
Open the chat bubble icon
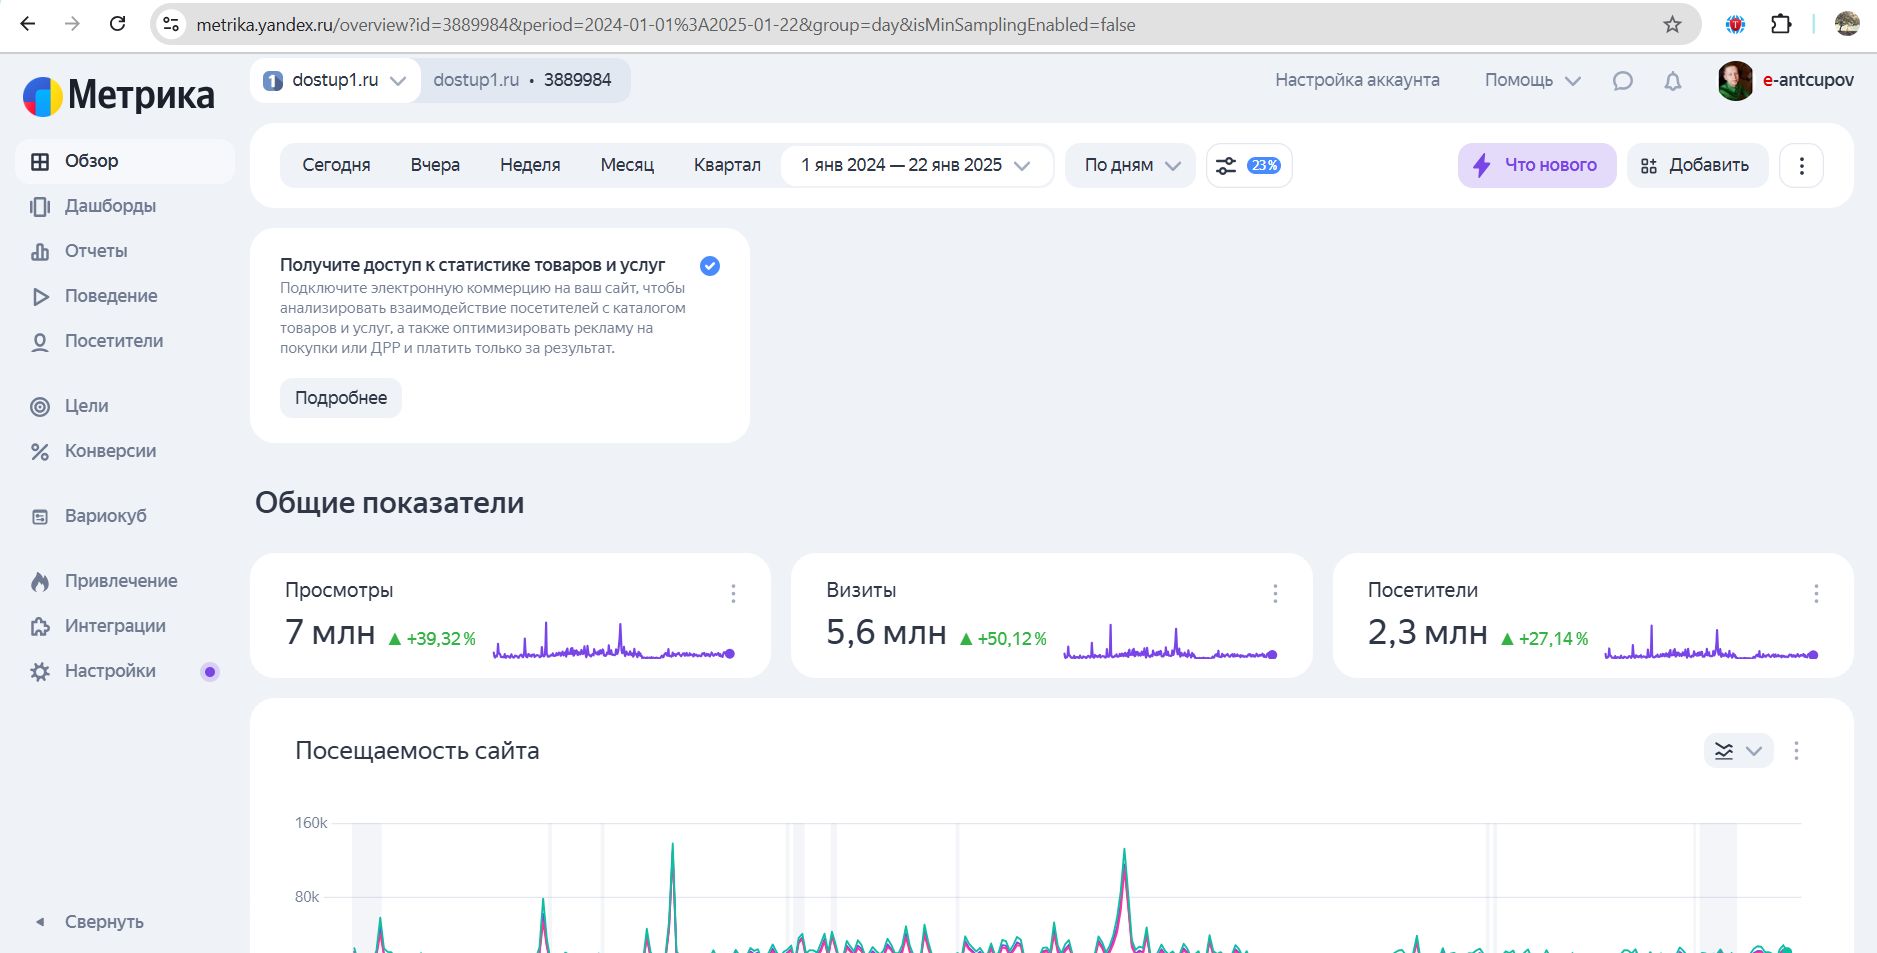coord(1622,81)
